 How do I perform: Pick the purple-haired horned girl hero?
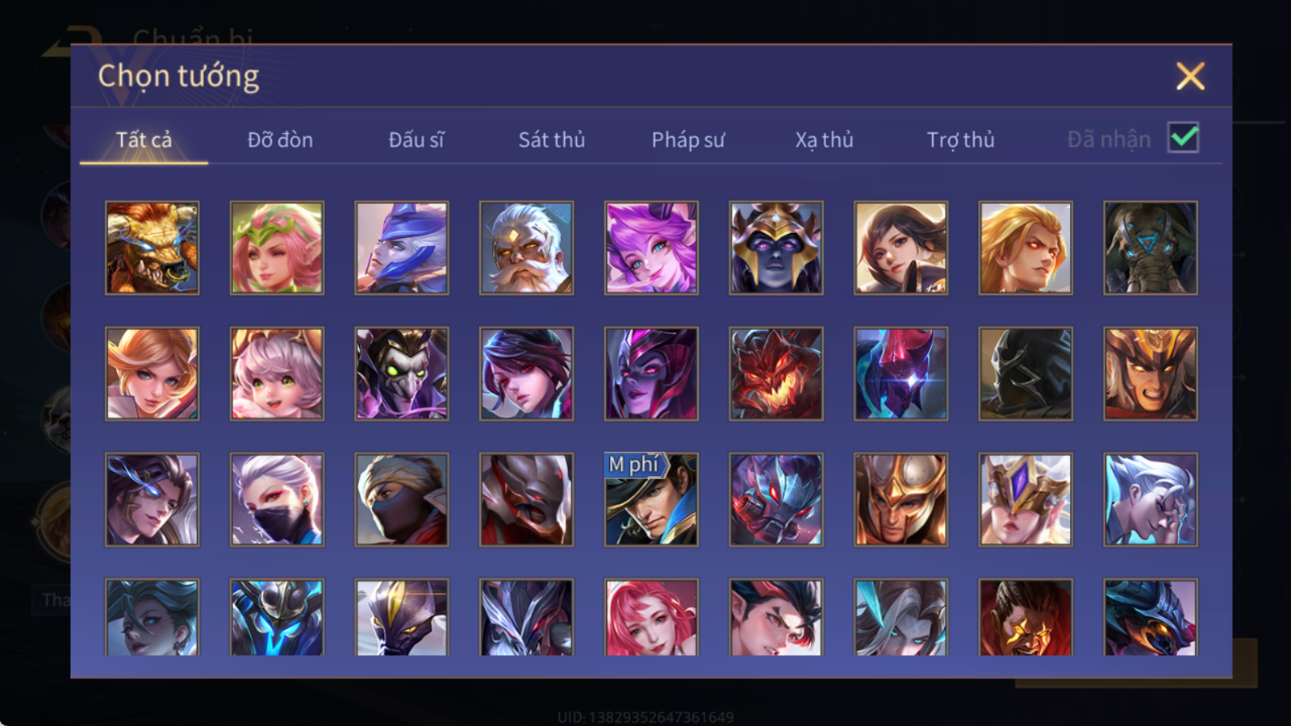pyautogui.click(x=651, y=248)
